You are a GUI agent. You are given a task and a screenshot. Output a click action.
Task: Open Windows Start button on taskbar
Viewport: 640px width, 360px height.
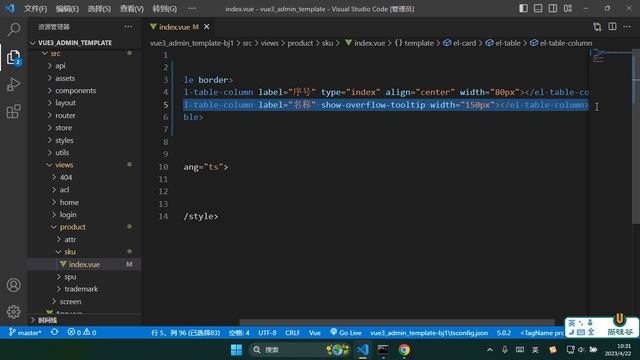click(x=236, y=350)
